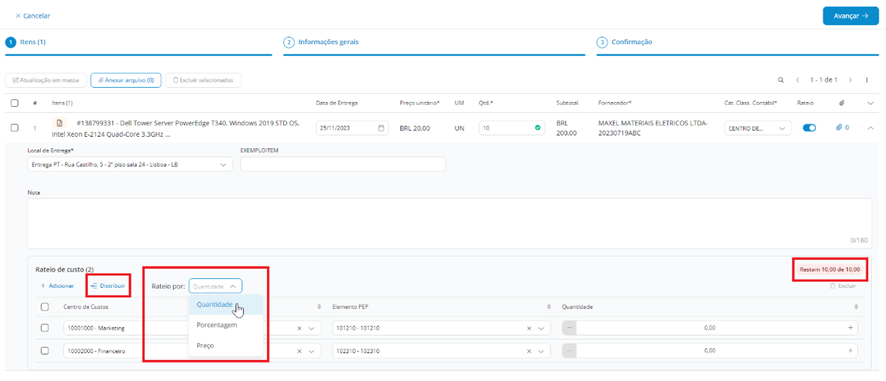Sort by Quantidade column

(x=856, y=306)
